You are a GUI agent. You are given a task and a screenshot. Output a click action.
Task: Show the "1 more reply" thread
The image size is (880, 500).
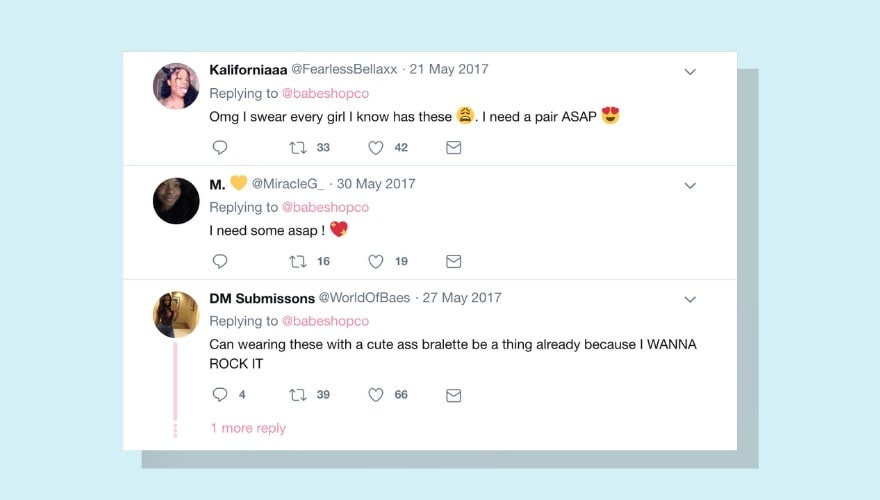point(247,428)
